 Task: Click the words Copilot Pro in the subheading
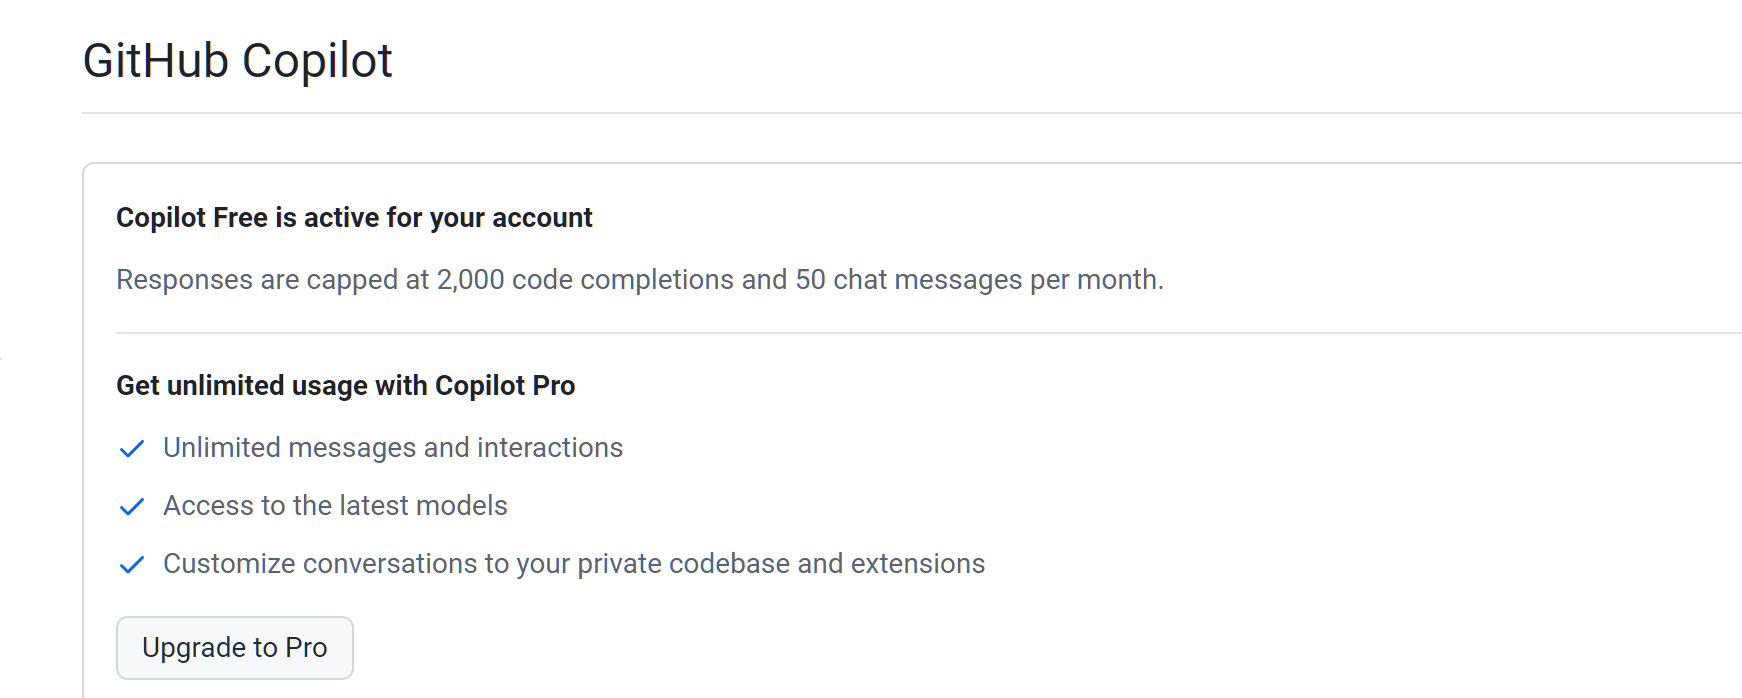[505, 386]
